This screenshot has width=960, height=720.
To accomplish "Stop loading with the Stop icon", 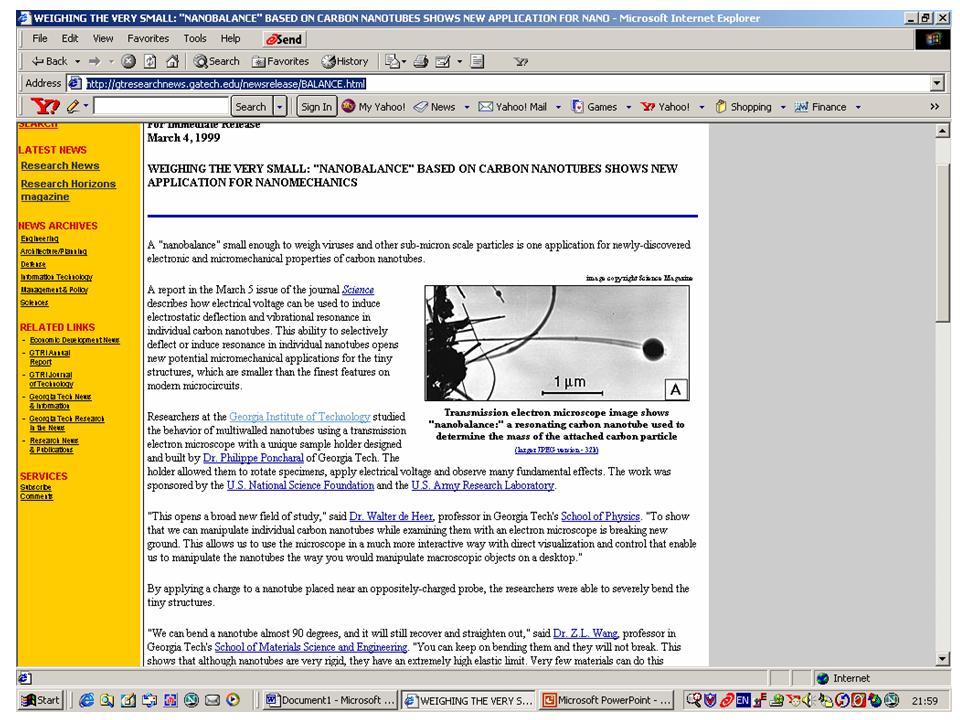I will tap(129, 61).
